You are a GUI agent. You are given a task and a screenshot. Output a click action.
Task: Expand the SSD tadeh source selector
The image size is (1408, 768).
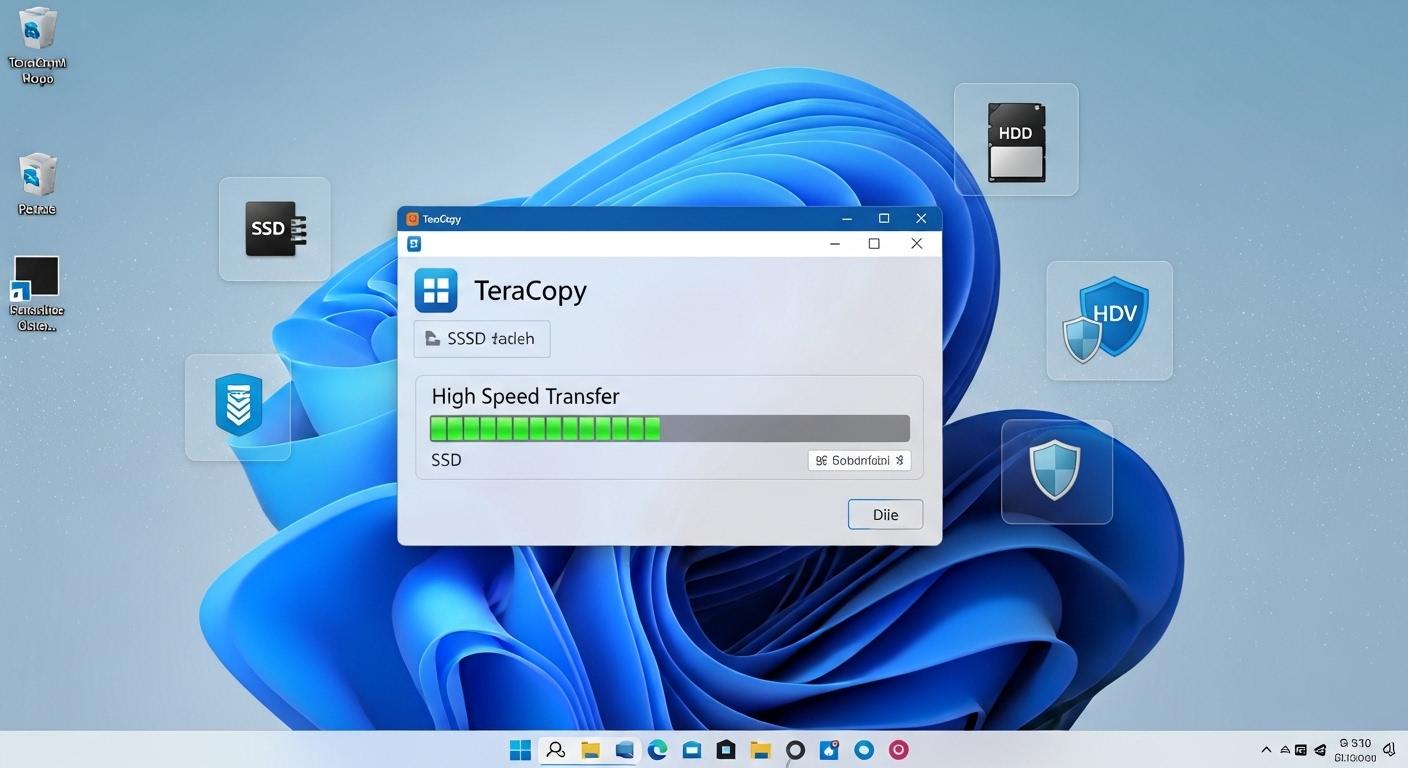(x=481, y=338)
